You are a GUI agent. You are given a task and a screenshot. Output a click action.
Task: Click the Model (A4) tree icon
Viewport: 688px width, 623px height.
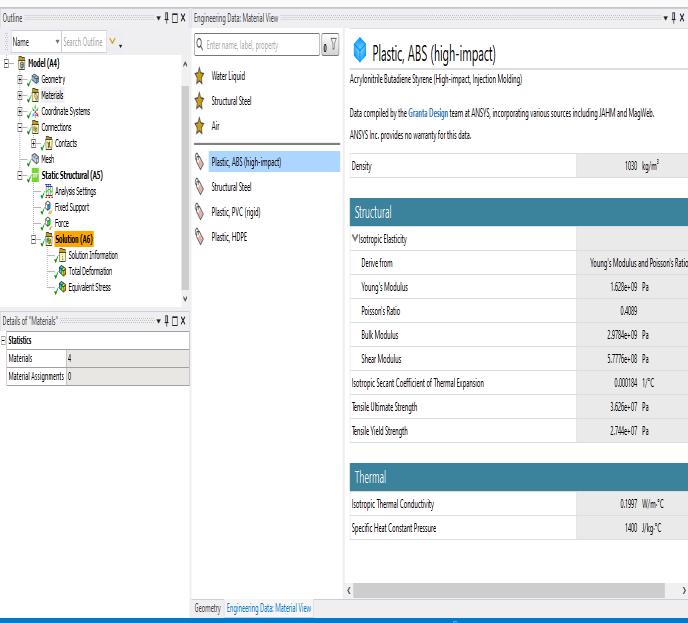(x=22, y=63)
